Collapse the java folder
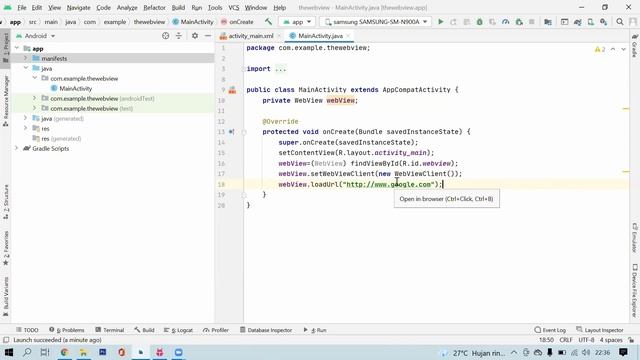Viewport: 640px width, 360px height. pyautogui.click(x=26, y=68)
